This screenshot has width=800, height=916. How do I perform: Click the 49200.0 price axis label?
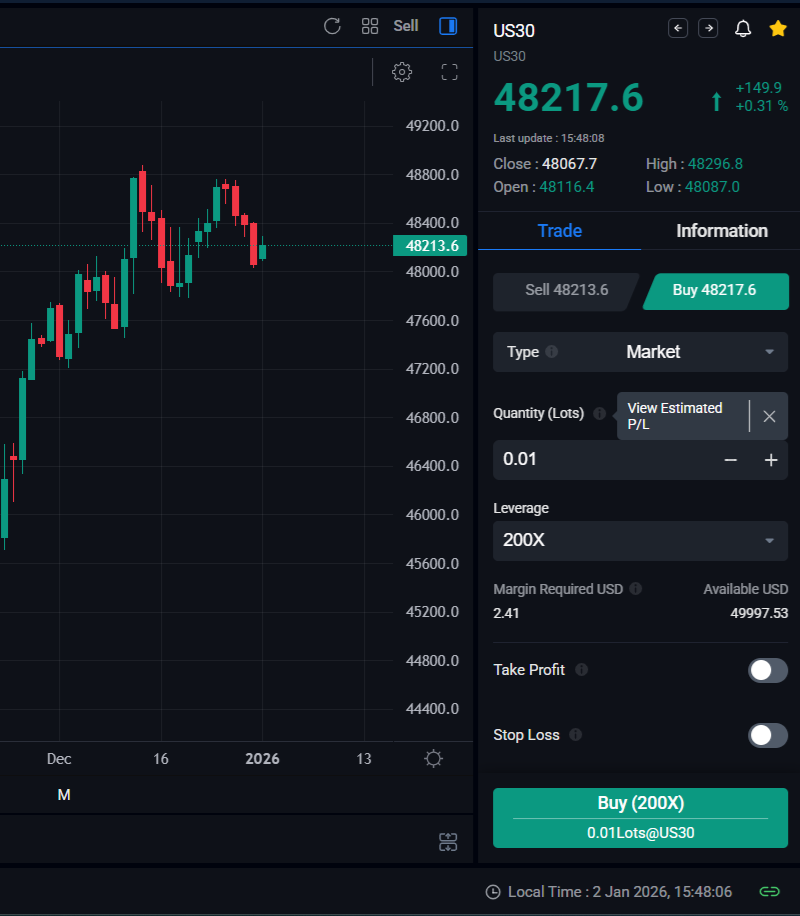click(x=432, y=126)
